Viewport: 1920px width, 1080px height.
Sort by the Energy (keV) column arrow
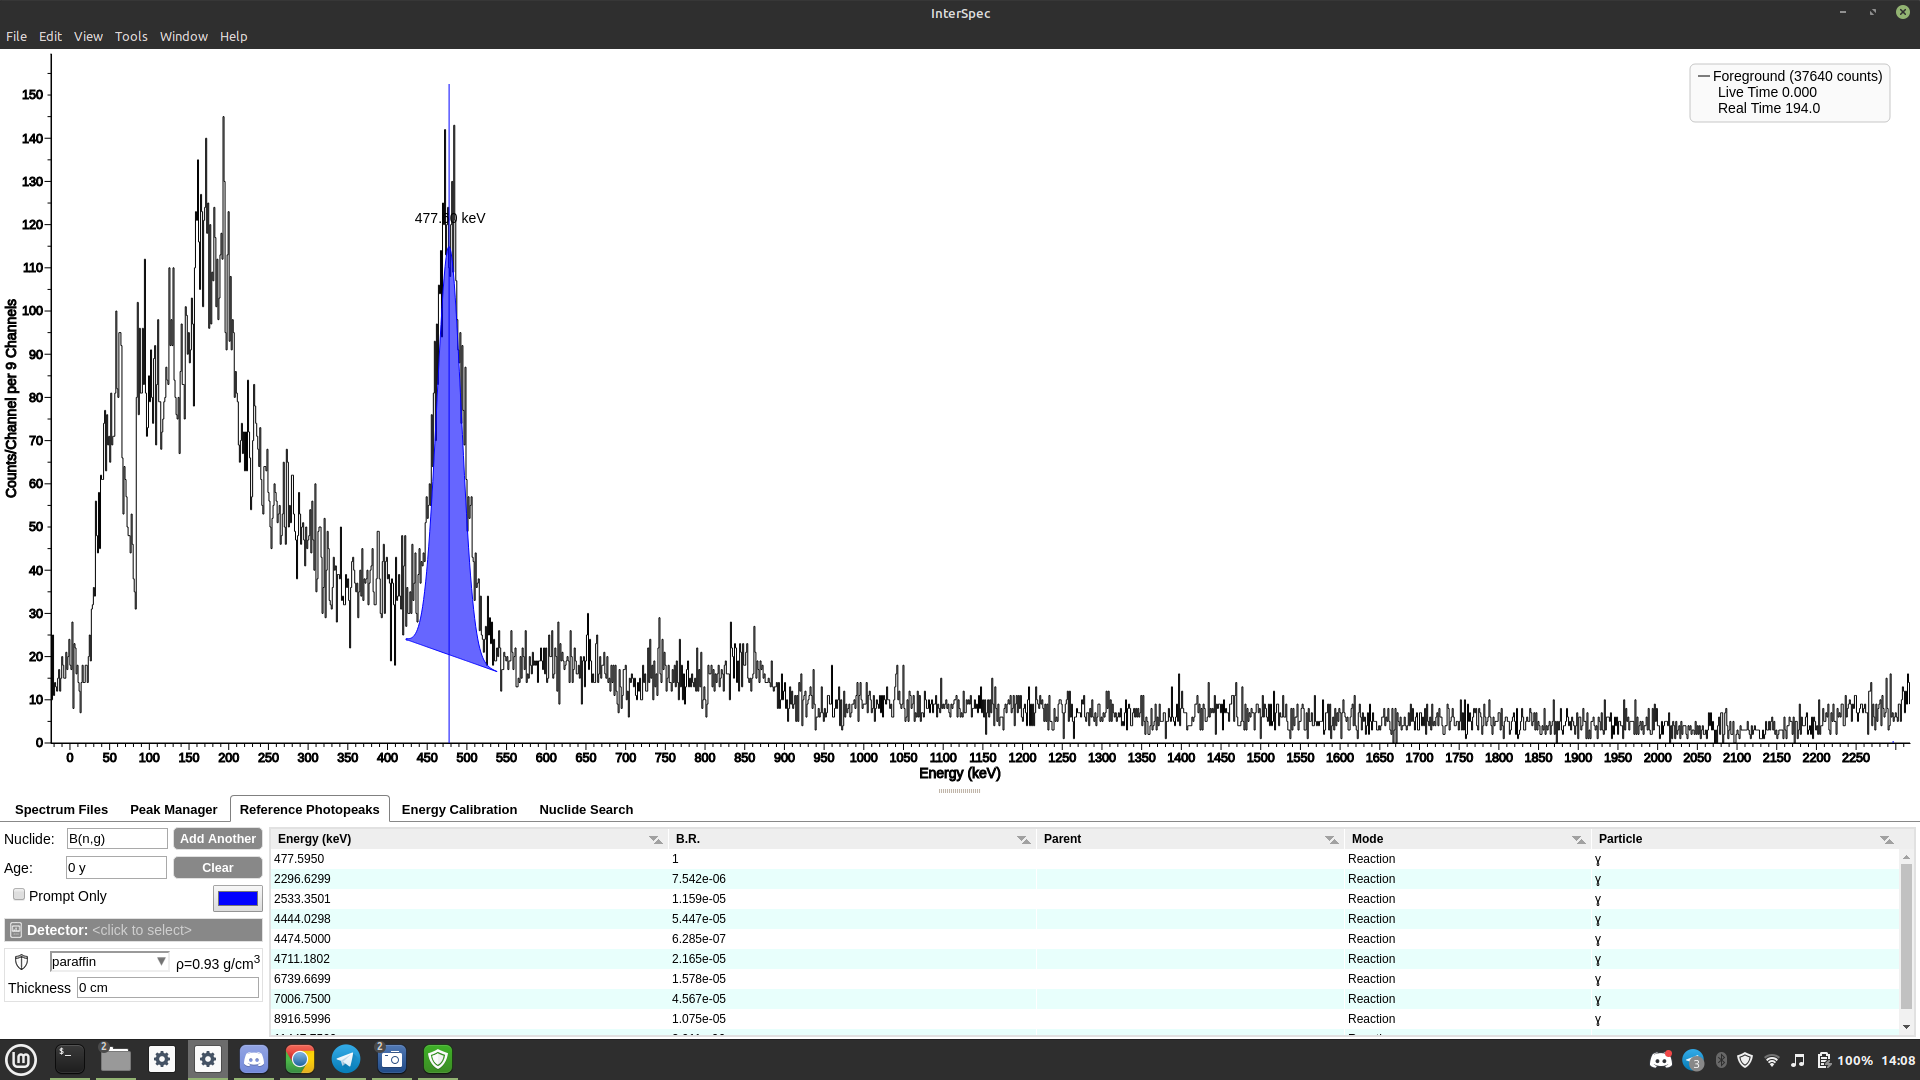coord(655,840)
